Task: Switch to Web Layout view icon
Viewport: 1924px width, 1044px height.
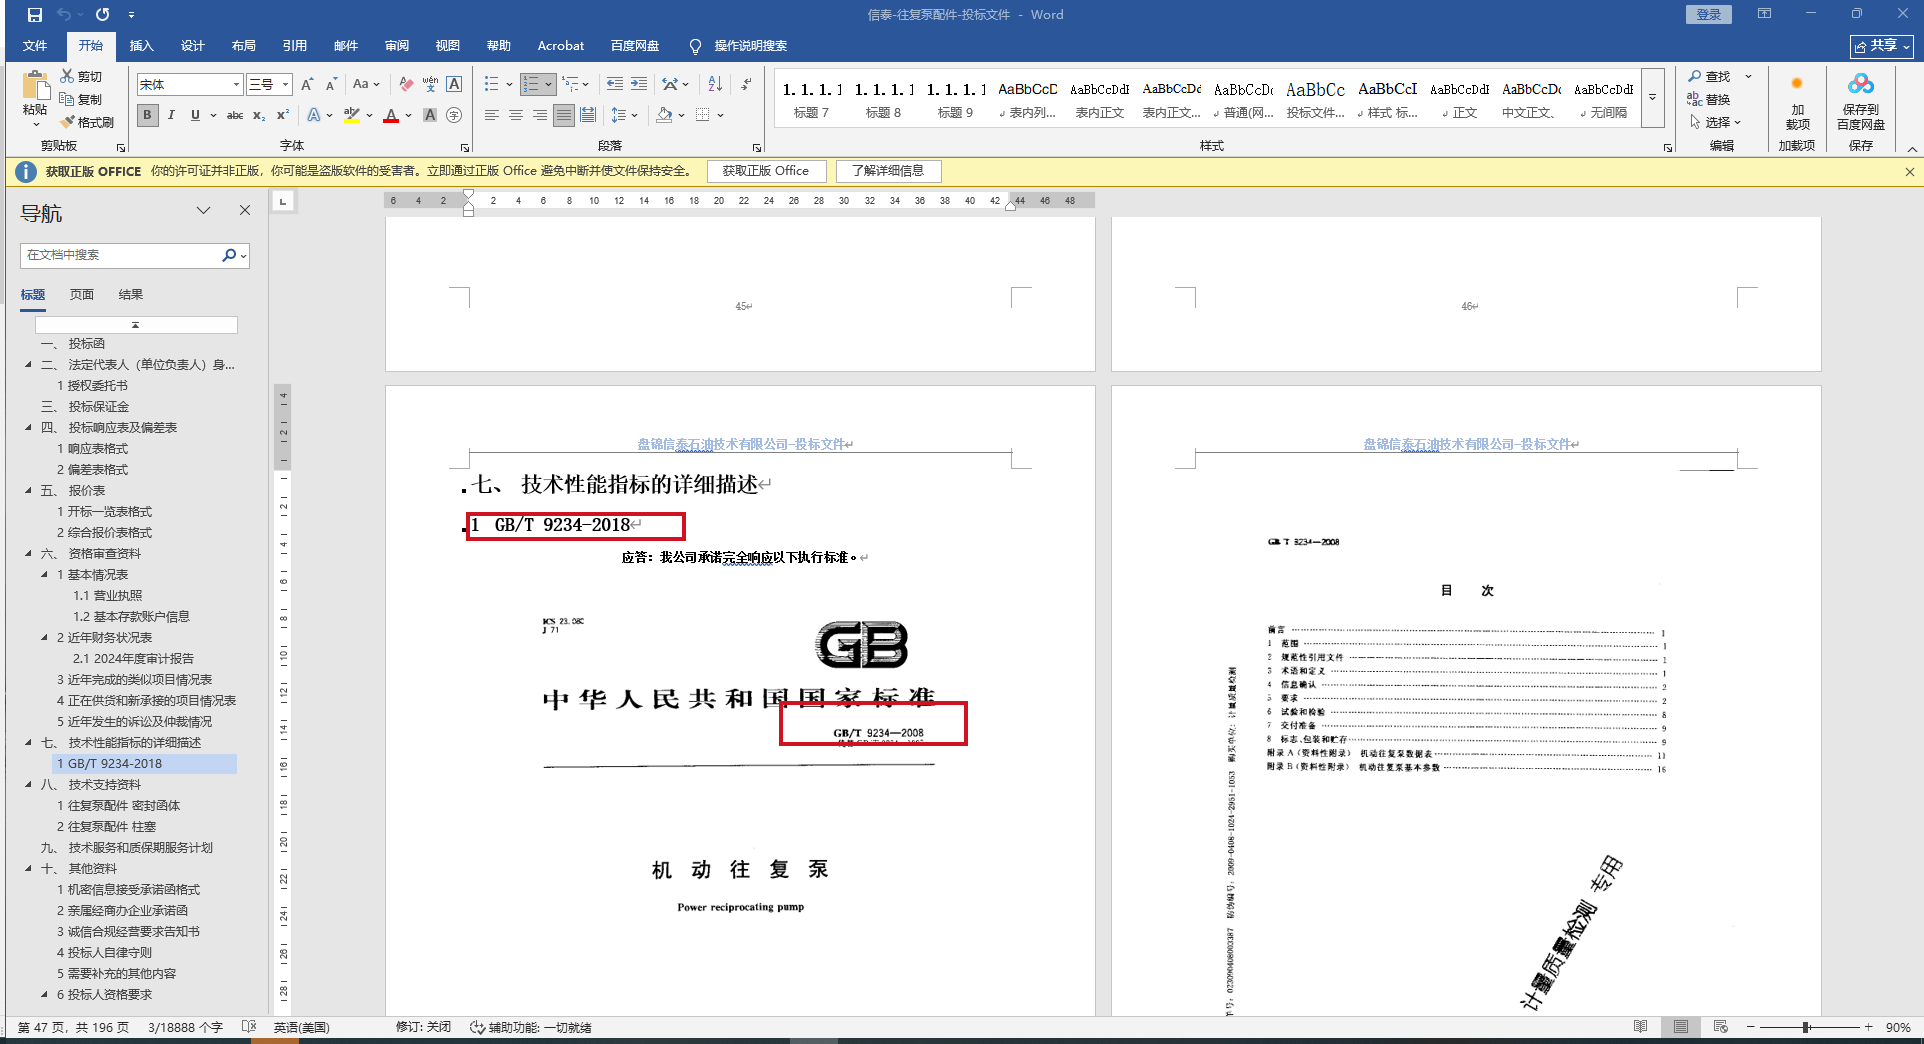Action: tap(1721, 1027)
